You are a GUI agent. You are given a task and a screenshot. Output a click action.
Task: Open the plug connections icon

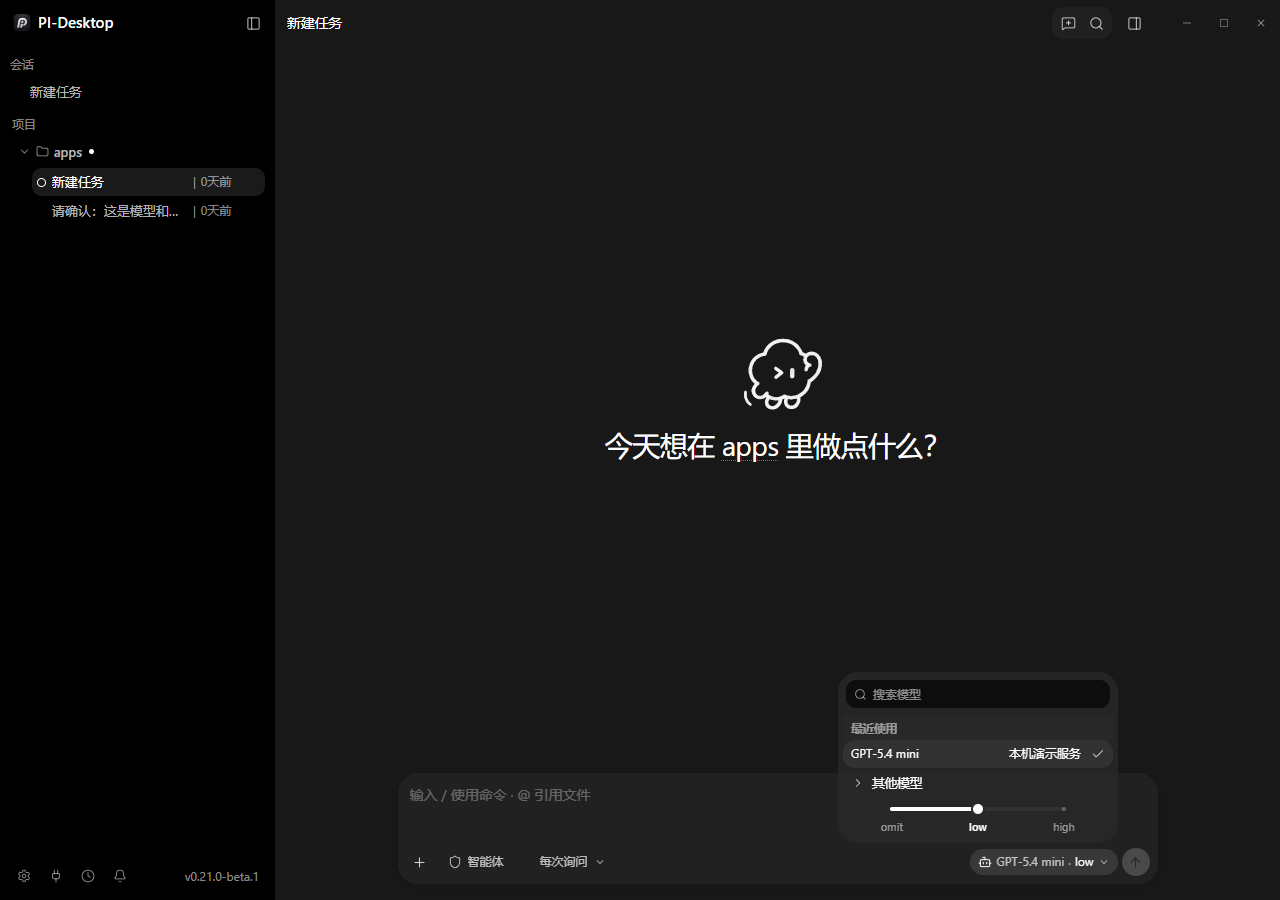pos(56,876)
